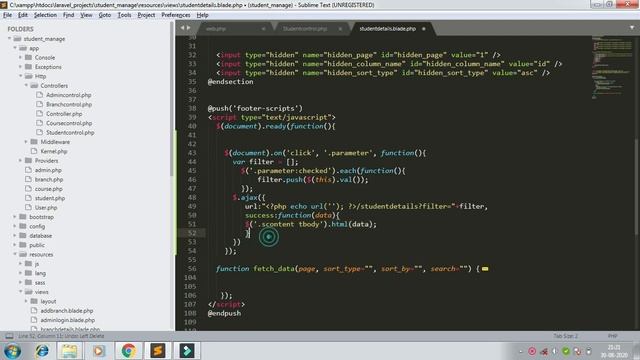The height and width of the screenshot is (360, 640).
Task: Open the Goto menu
Action: [104, 15]
